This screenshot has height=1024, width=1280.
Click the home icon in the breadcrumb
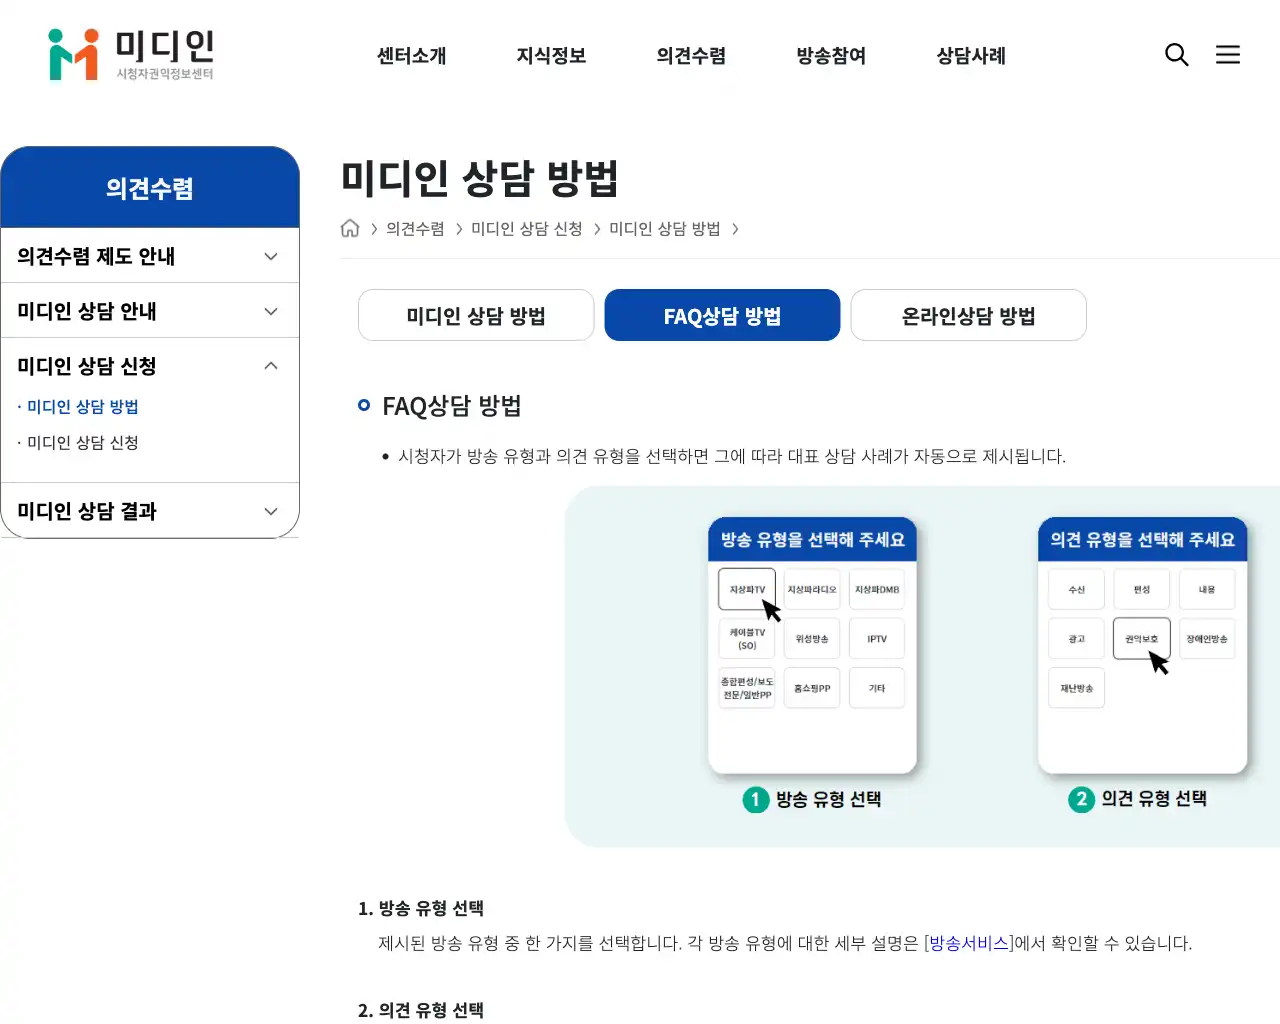(350, 228)
